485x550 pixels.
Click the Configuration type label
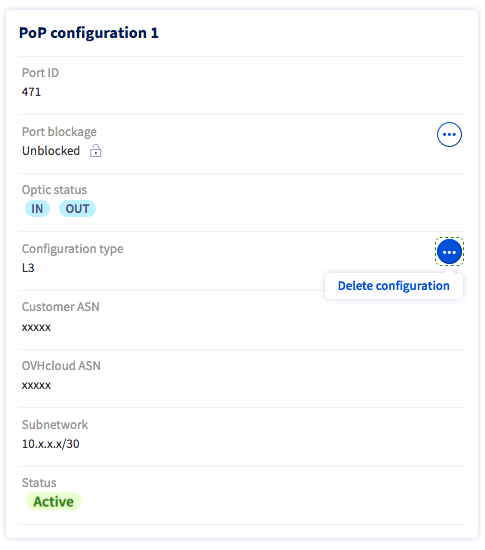[73, 249]
